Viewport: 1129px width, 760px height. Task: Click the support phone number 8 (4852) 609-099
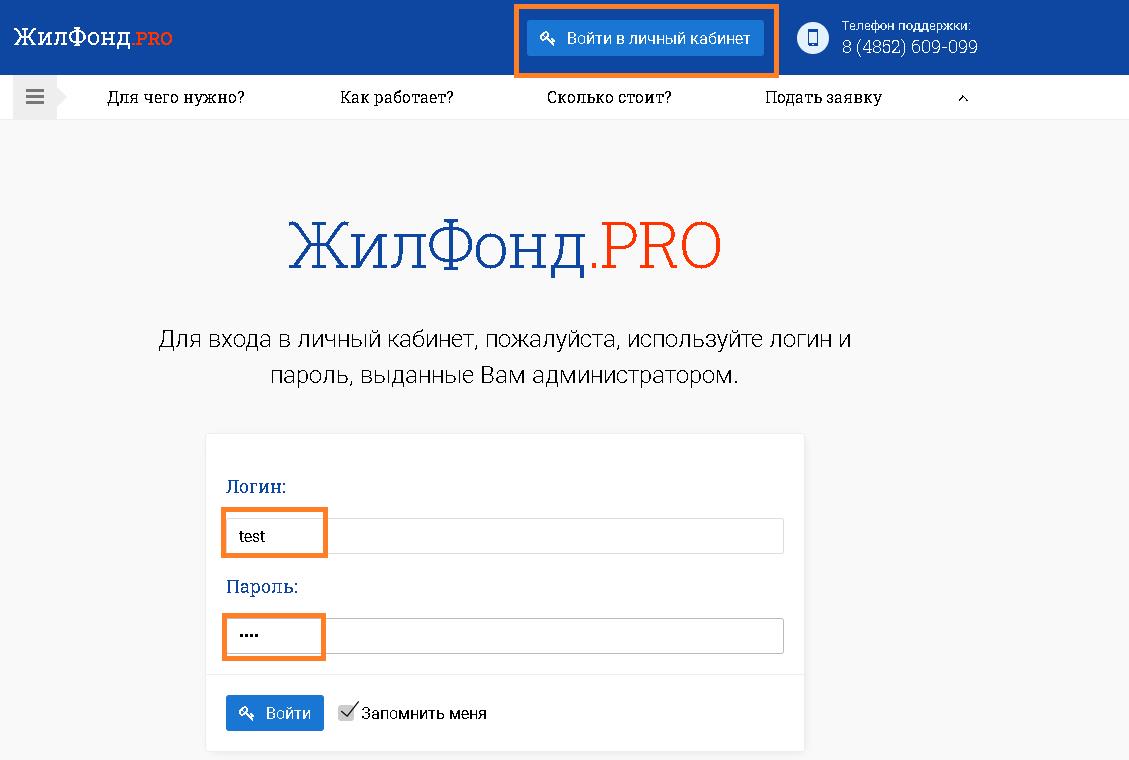[909, 47]
